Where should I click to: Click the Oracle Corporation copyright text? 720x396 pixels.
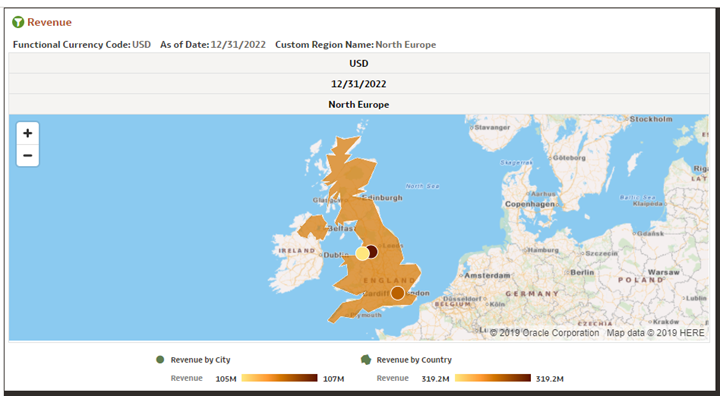click(544, 333)
